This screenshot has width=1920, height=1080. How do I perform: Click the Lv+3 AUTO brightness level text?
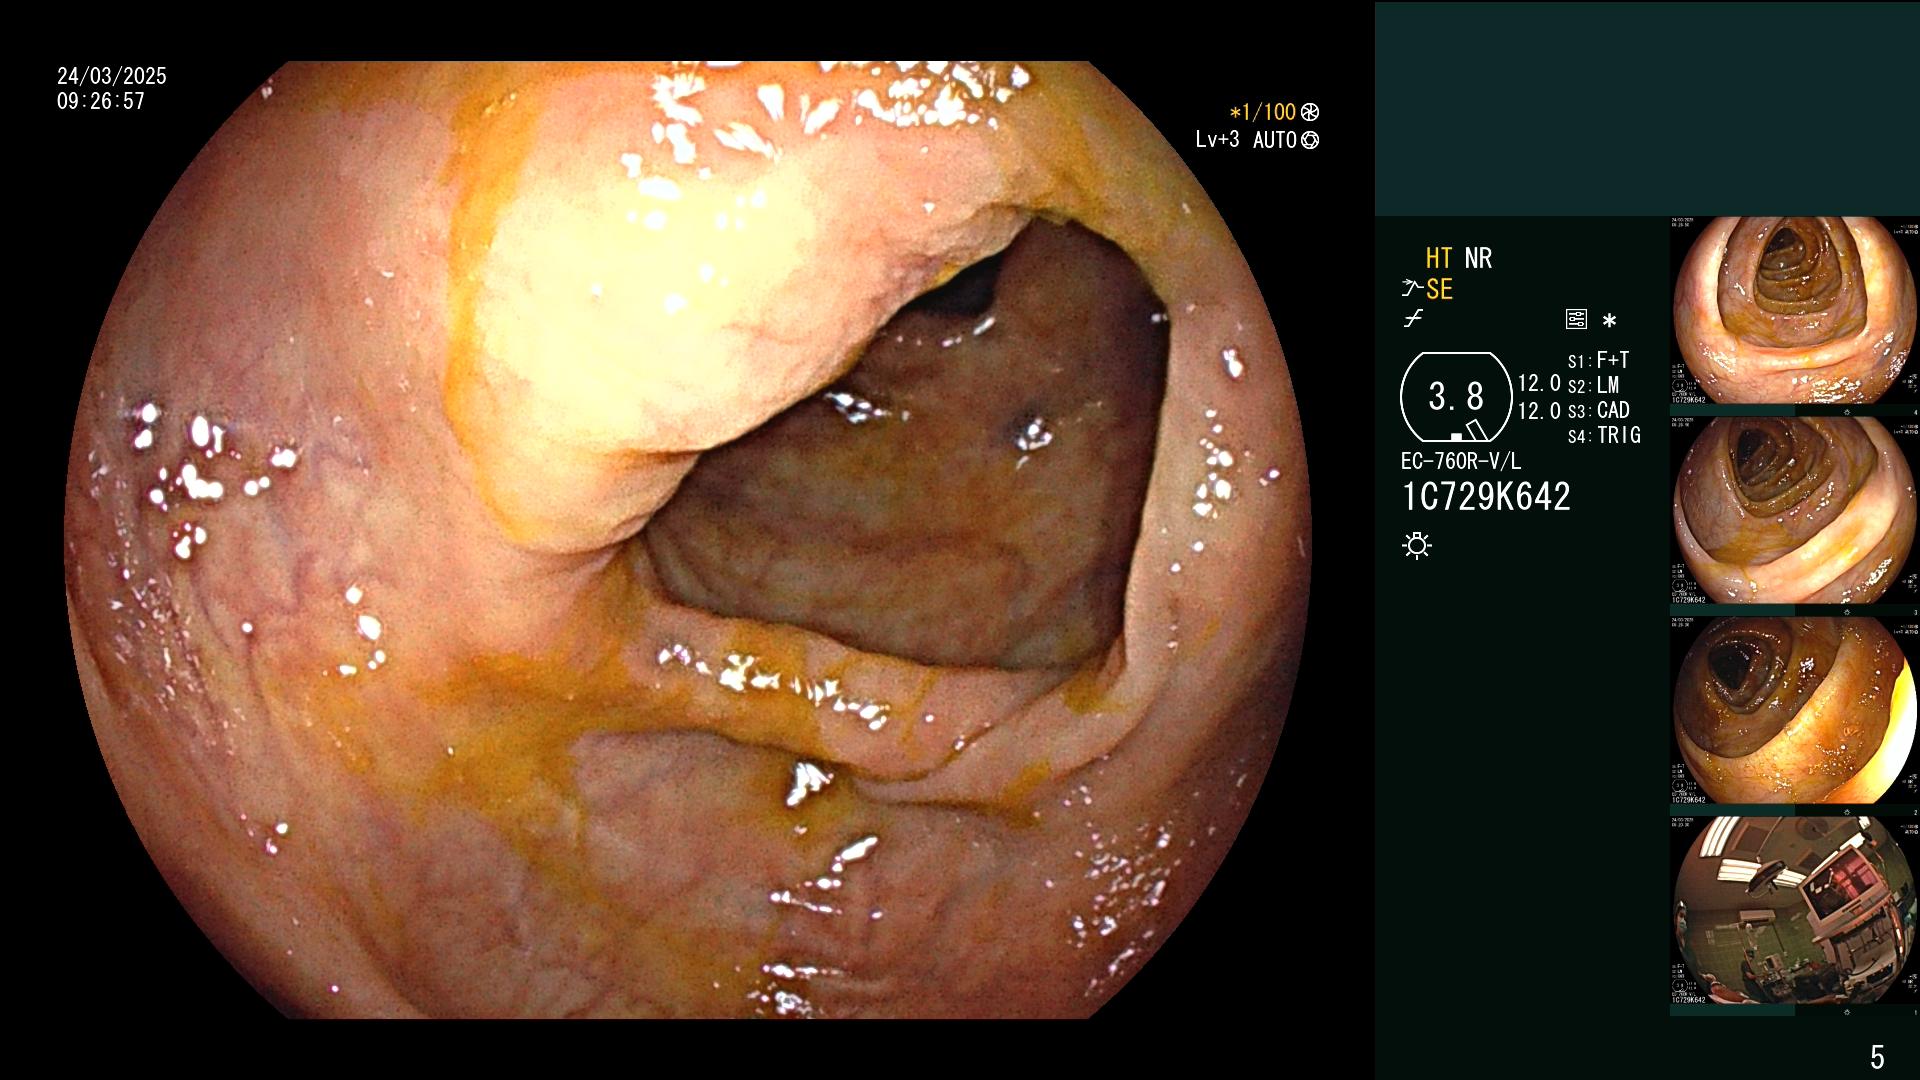coord(1246,140)
